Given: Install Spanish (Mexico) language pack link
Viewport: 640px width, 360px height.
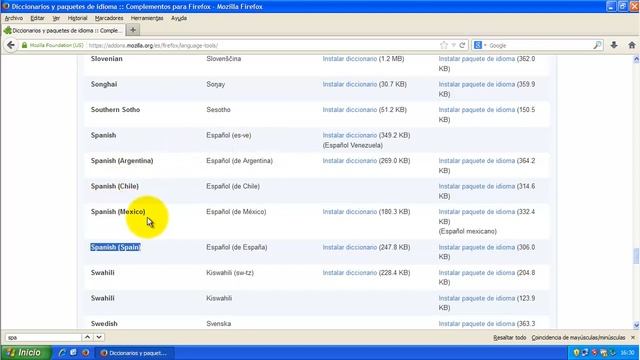Looking at the screenshot, I should tap(477, 211).
